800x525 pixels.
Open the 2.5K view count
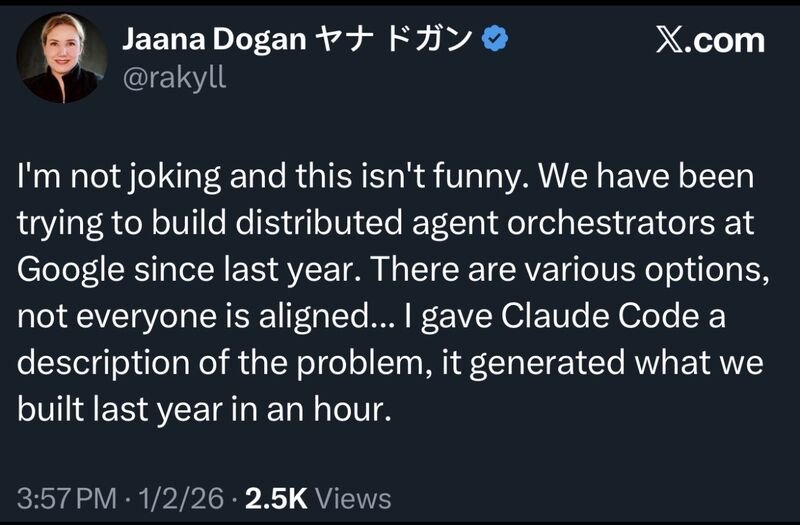(x=276, y=498)
